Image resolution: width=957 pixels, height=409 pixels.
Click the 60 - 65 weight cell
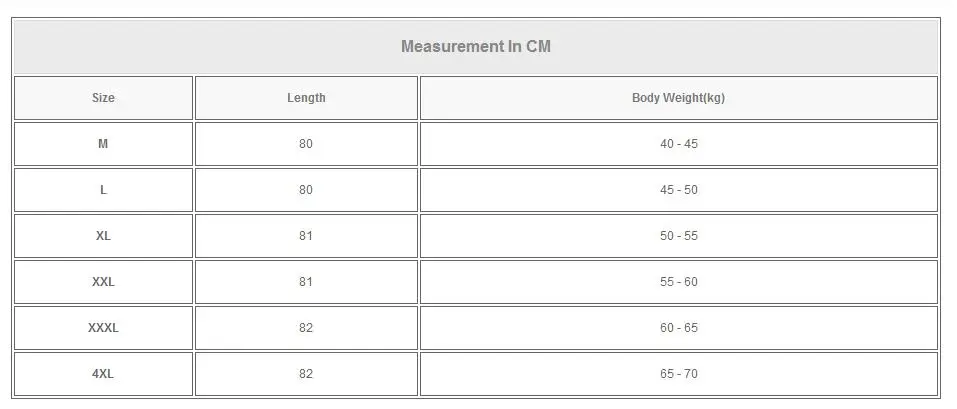click(678, 328)
